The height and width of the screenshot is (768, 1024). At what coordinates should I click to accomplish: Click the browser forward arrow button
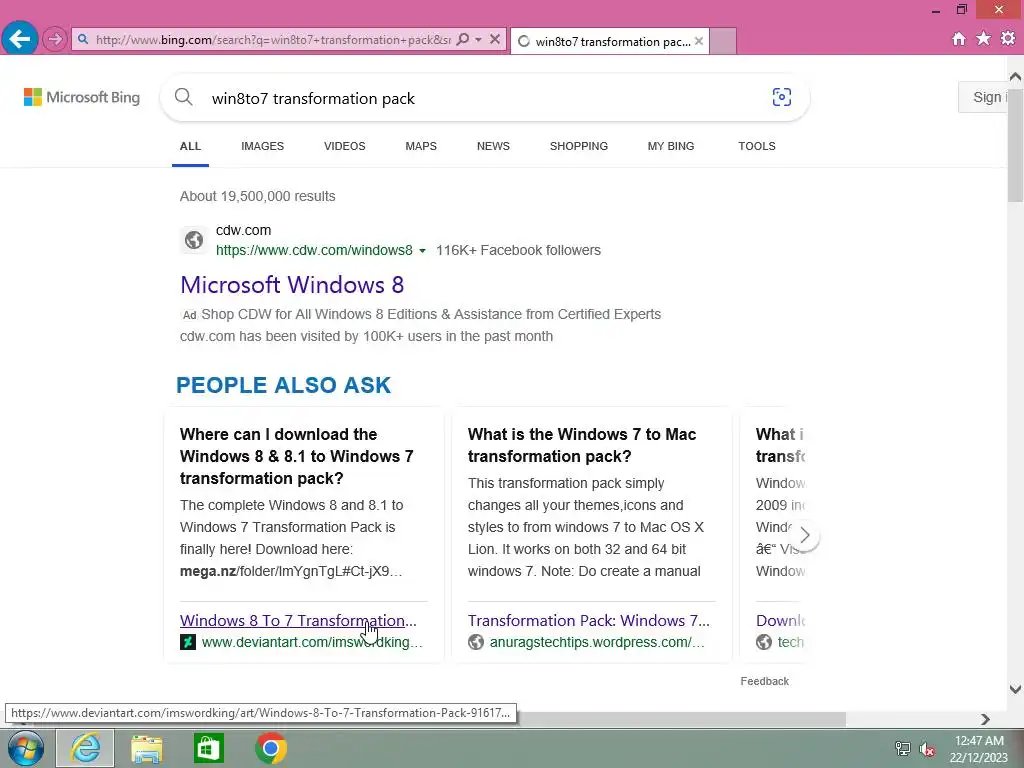(x=55, y=39)
